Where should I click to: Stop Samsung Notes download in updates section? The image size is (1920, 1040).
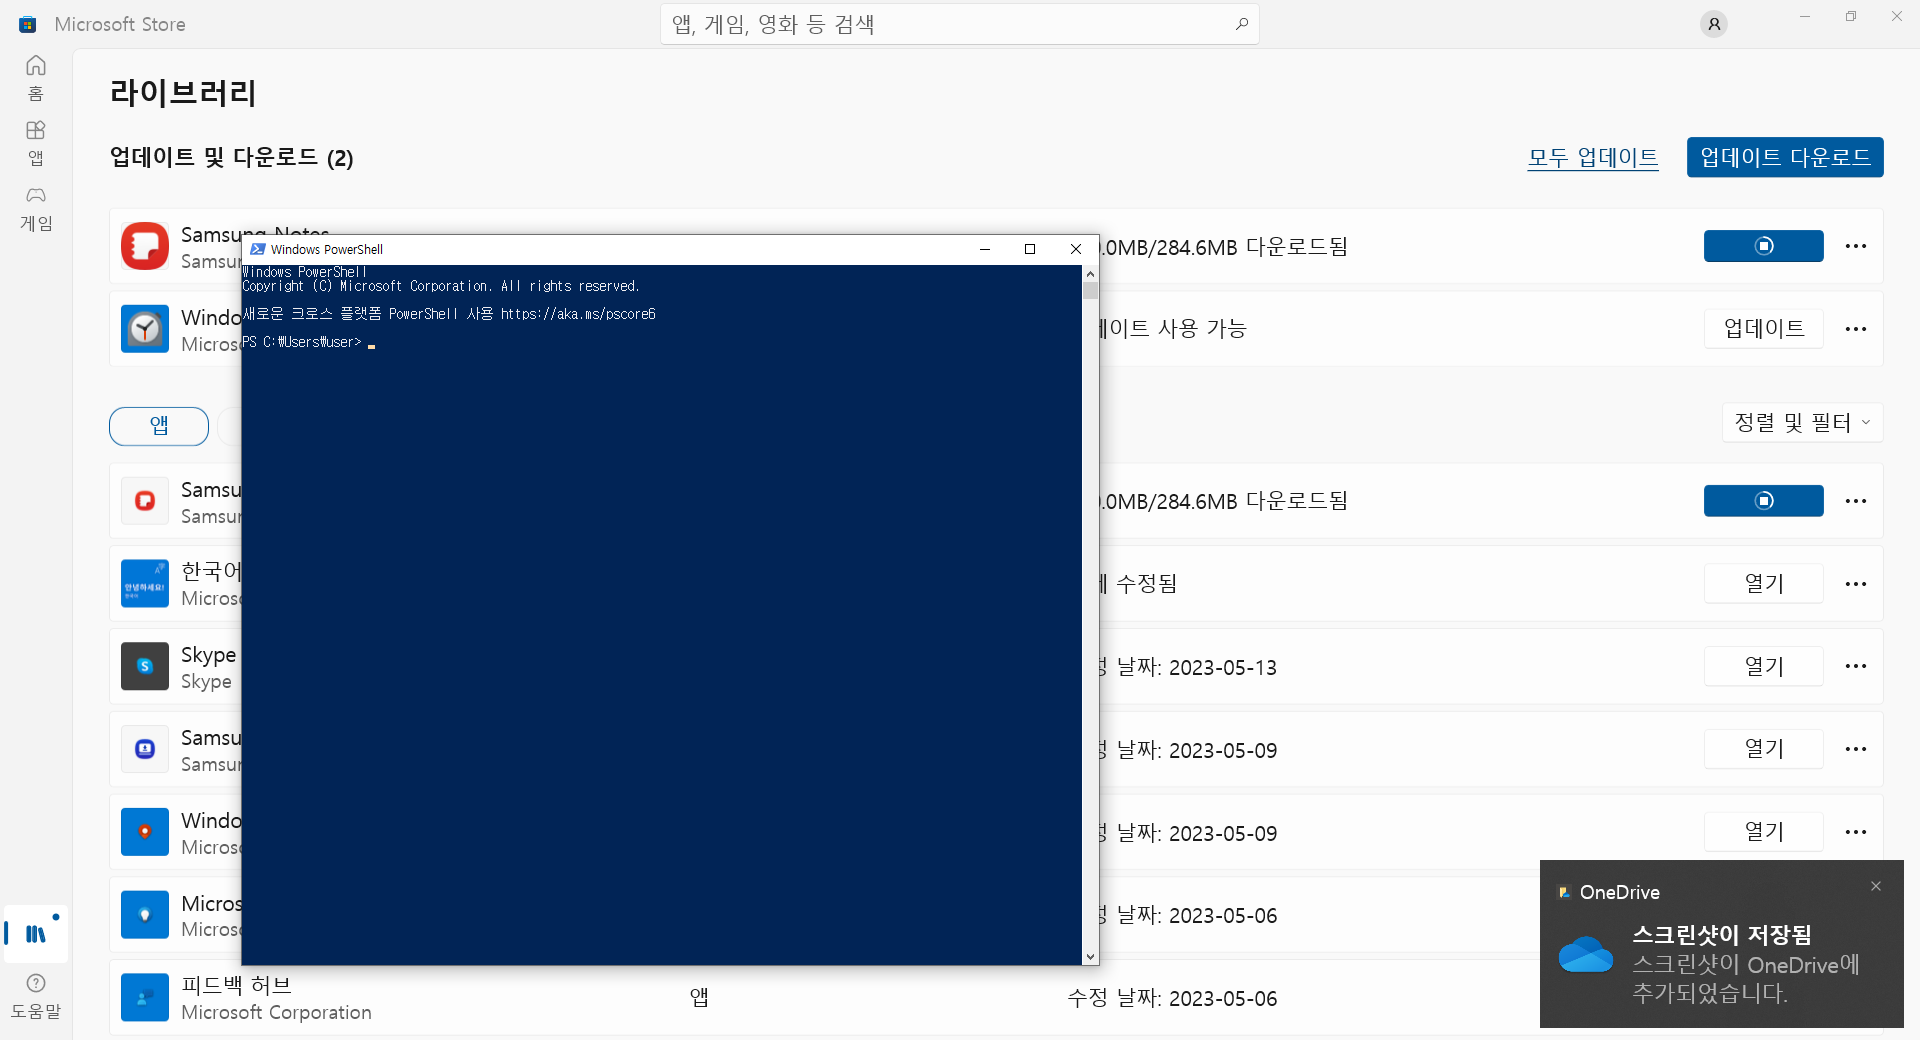tap(1763, 246)
